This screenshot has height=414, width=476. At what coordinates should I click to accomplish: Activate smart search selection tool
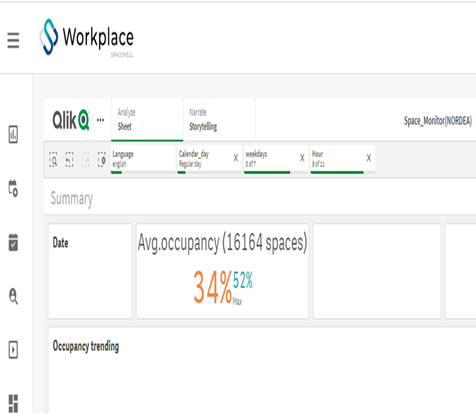point(53,159)
